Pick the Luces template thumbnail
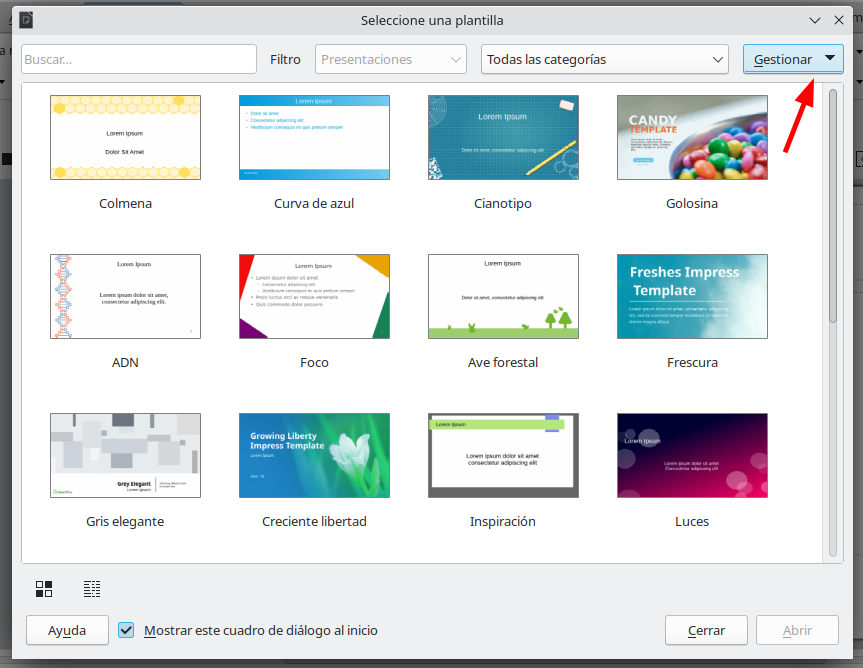The width and height of the screenshot is (863, 668). 692,456
